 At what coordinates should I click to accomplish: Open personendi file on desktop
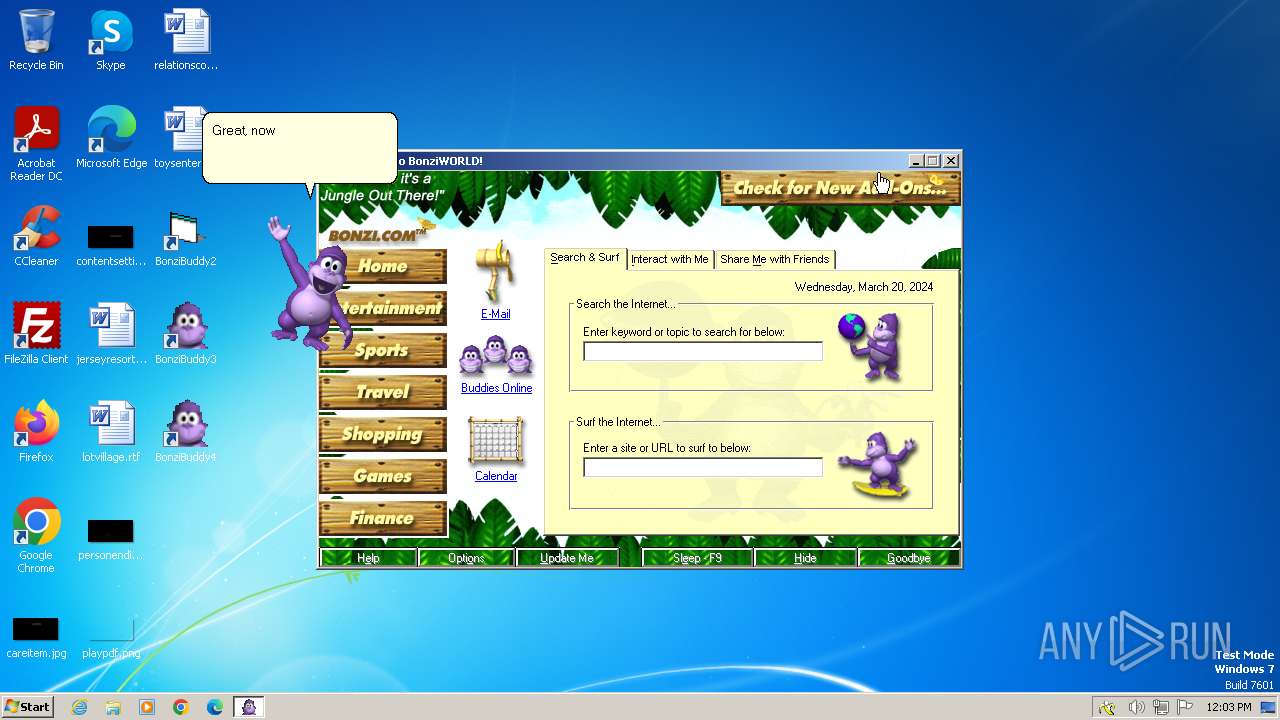111,539
